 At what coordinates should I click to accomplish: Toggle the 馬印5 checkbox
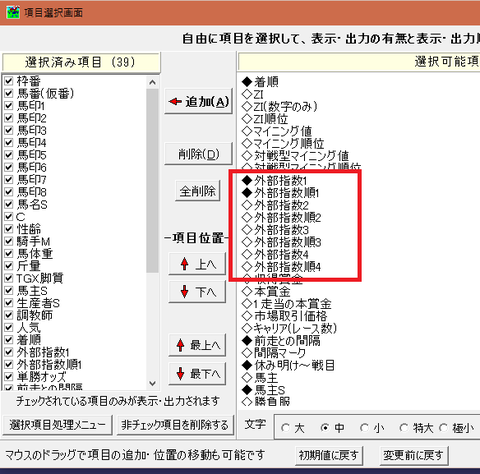[x=9, y=155]
